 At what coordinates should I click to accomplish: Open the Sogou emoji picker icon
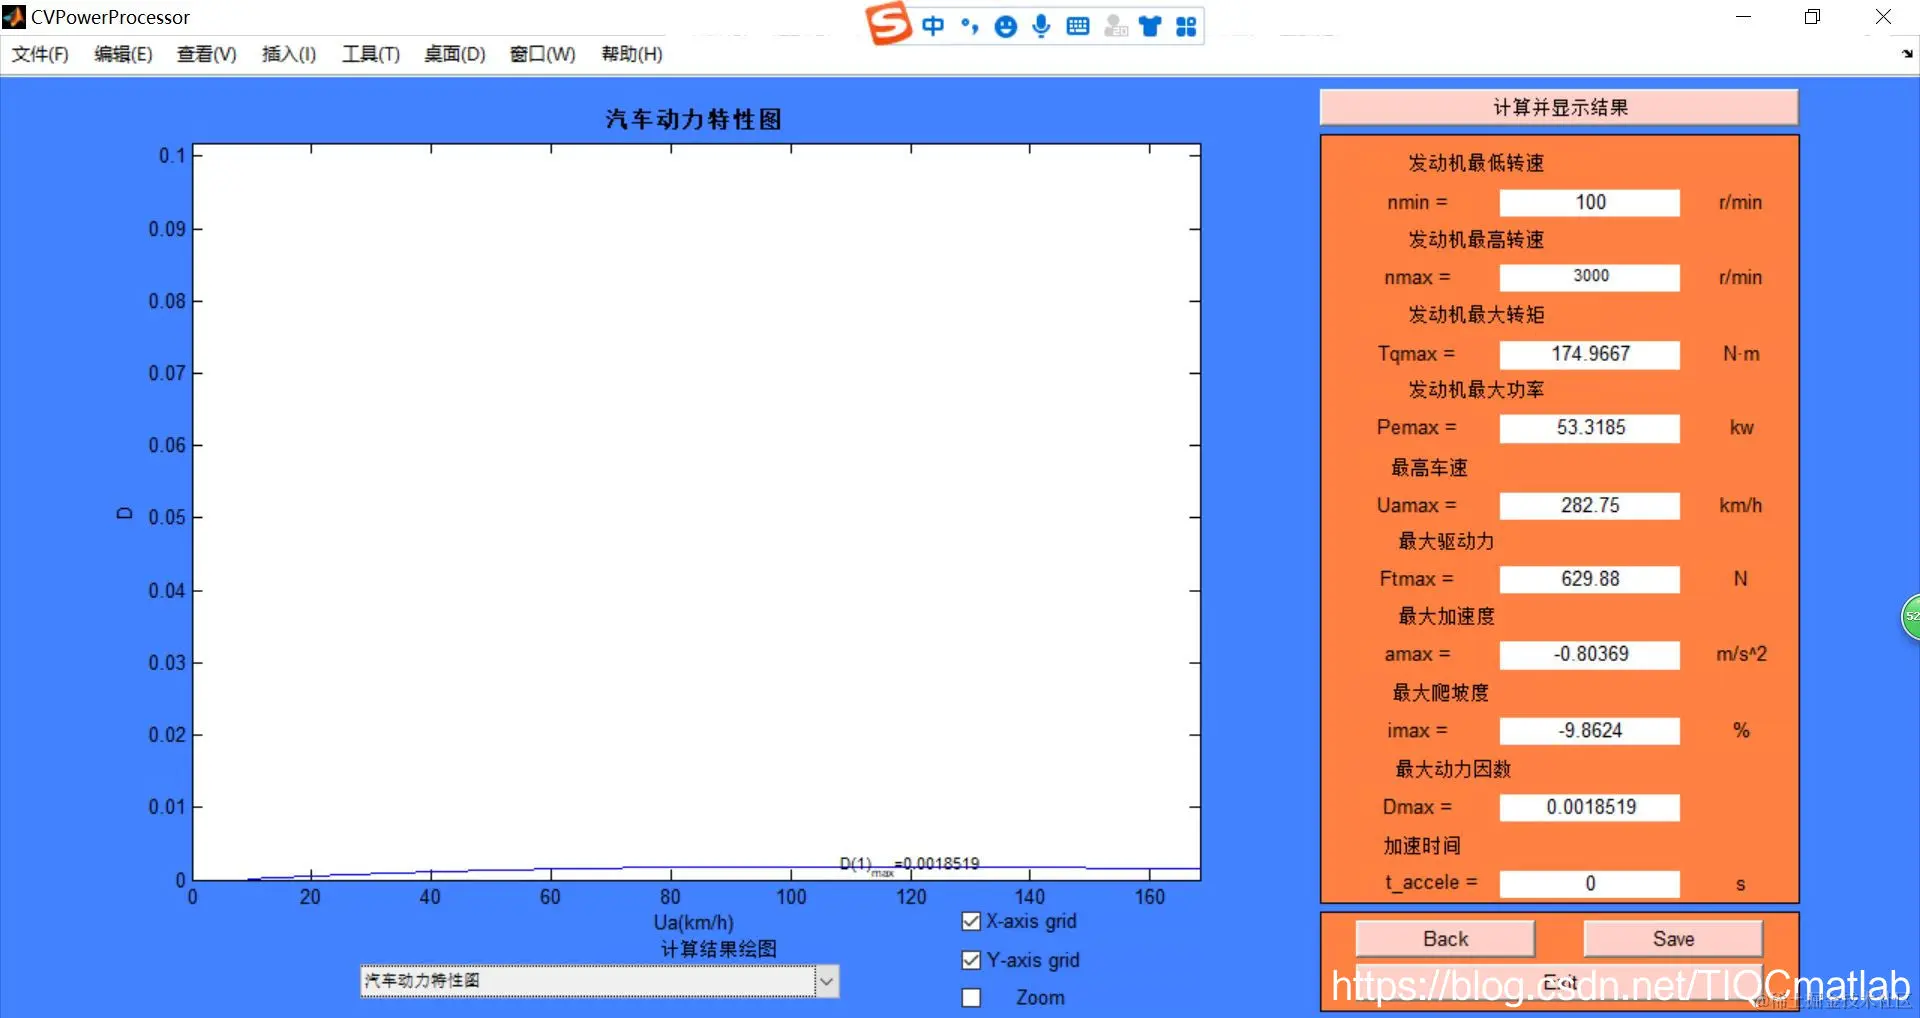tap(1005, 26)
